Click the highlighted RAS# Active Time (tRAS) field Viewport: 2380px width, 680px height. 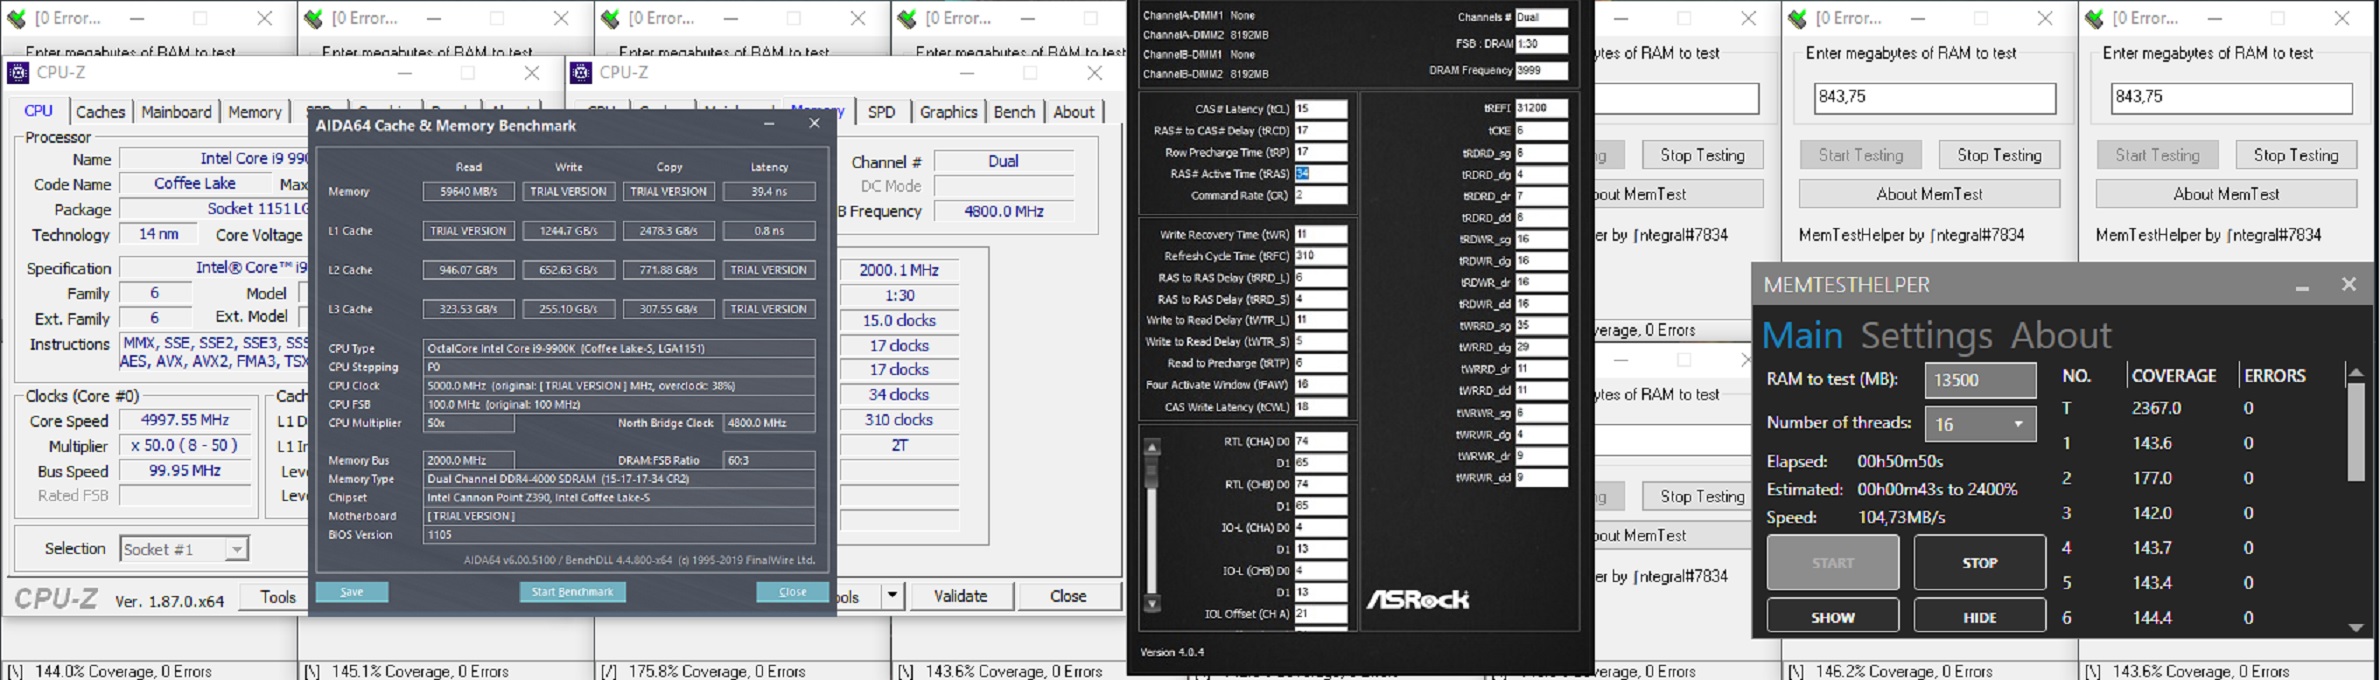click(1321, 174)
